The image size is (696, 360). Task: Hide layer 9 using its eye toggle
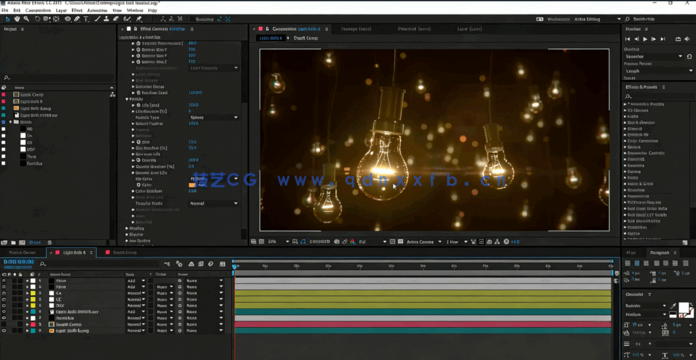tap(4, 331)
